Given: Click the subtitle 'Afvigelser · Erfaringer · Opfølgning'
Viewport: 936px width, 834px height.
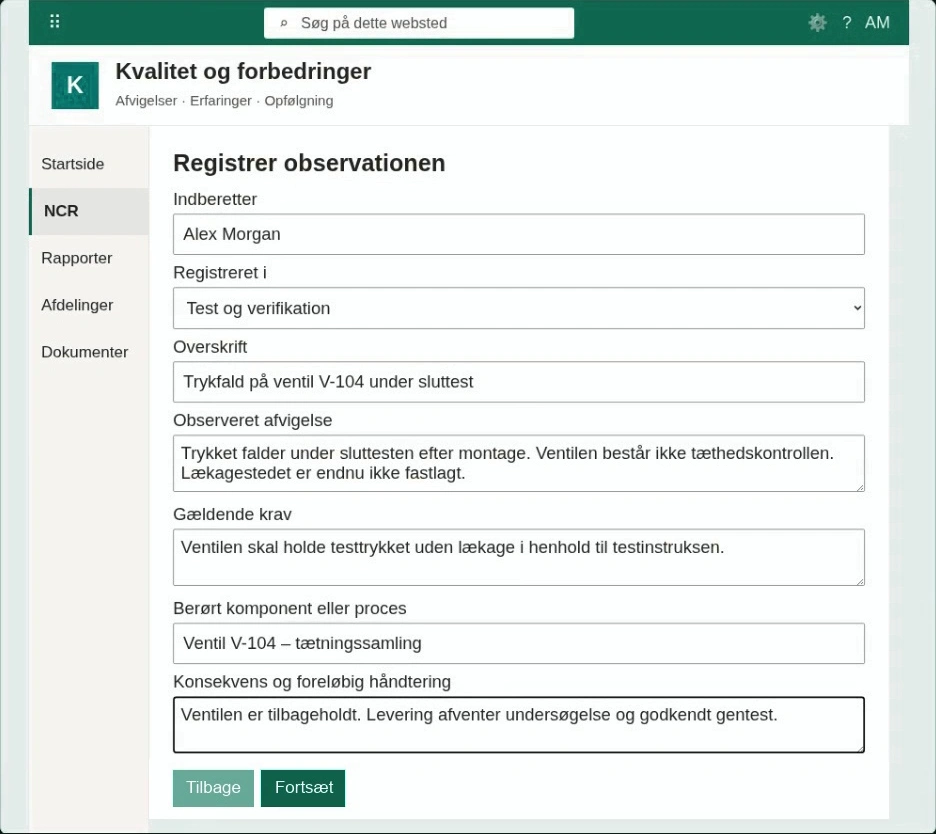Looking at the screenshot, I should pos(224,101).
